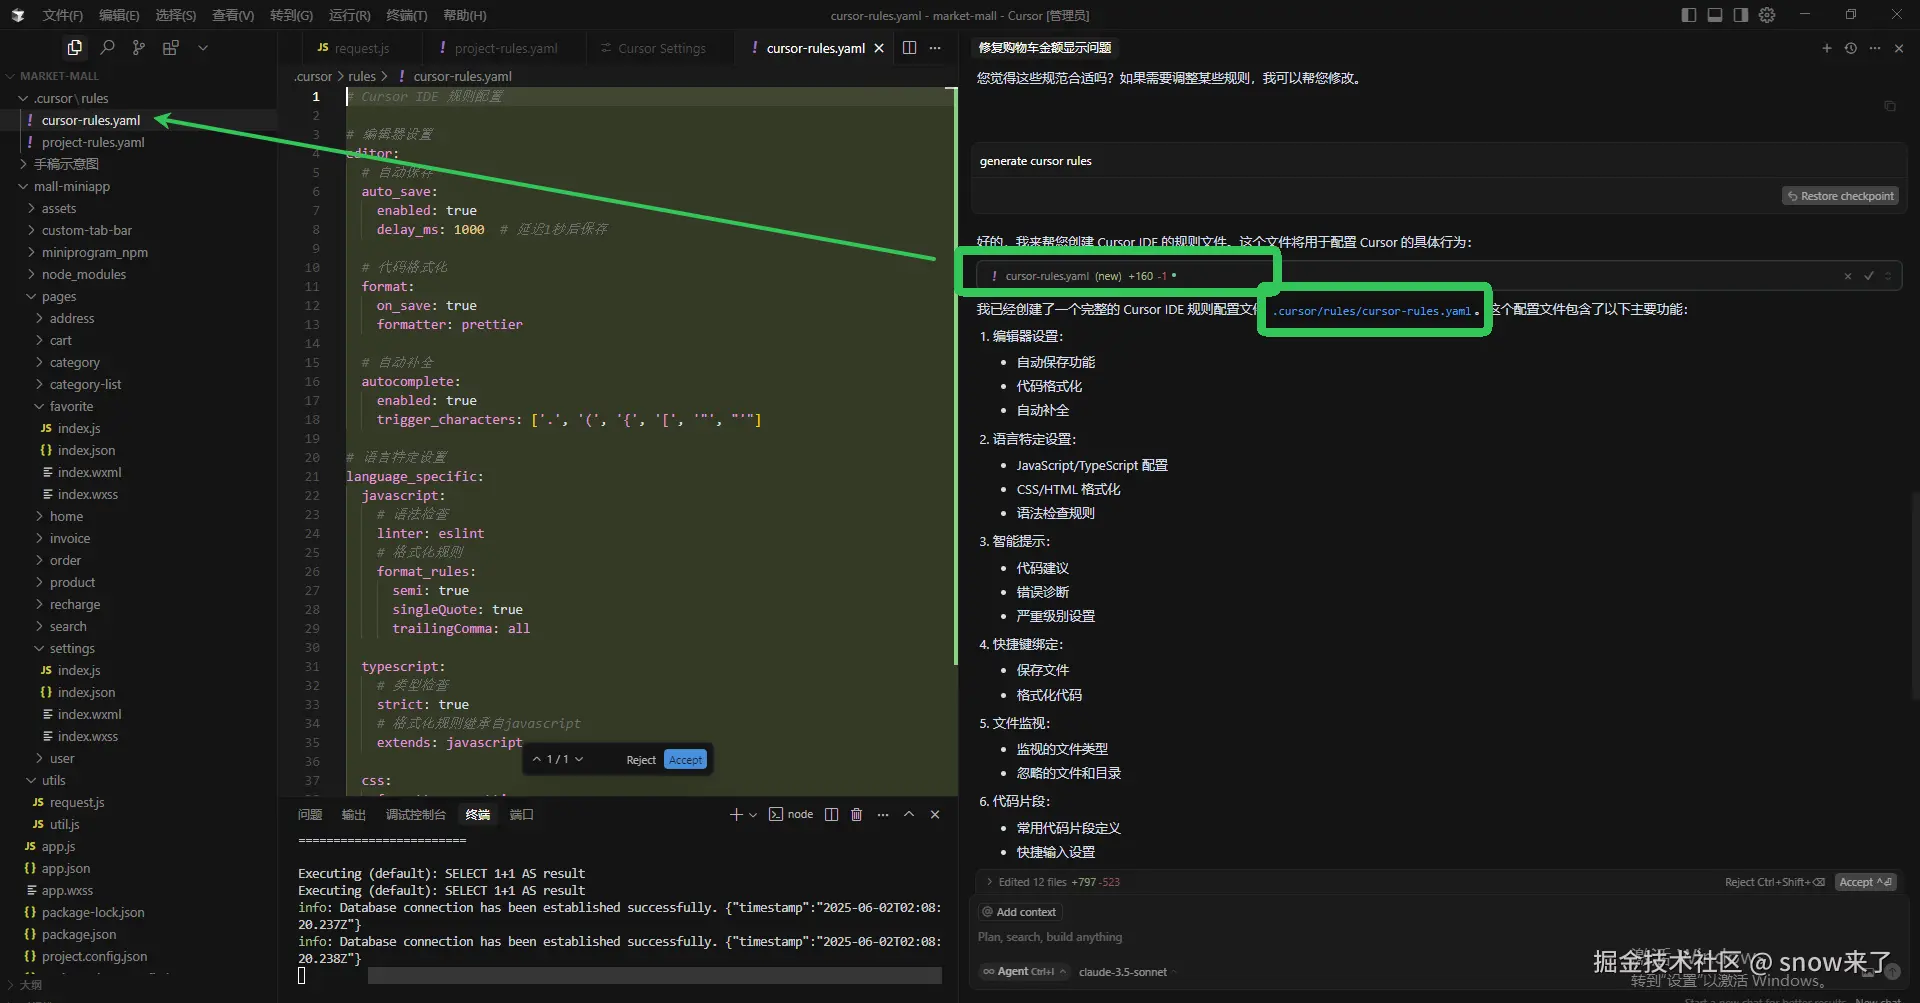Go to next diff change in editor
The image size is (1920, 1003).
tap(579, 760)
